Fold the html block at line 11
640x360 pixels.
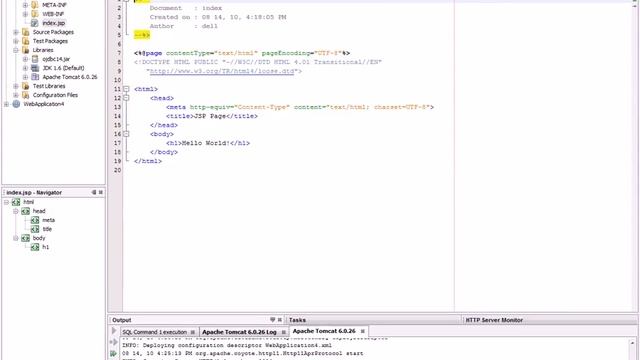(126, 89)
